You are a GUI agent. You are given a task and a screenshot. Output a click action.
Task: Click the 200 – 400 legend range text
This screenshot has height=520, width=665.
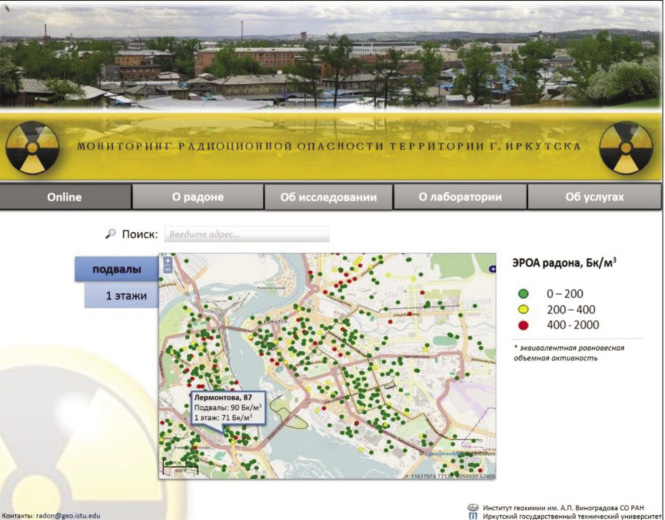pyautogui.click(x=571, y=309)
